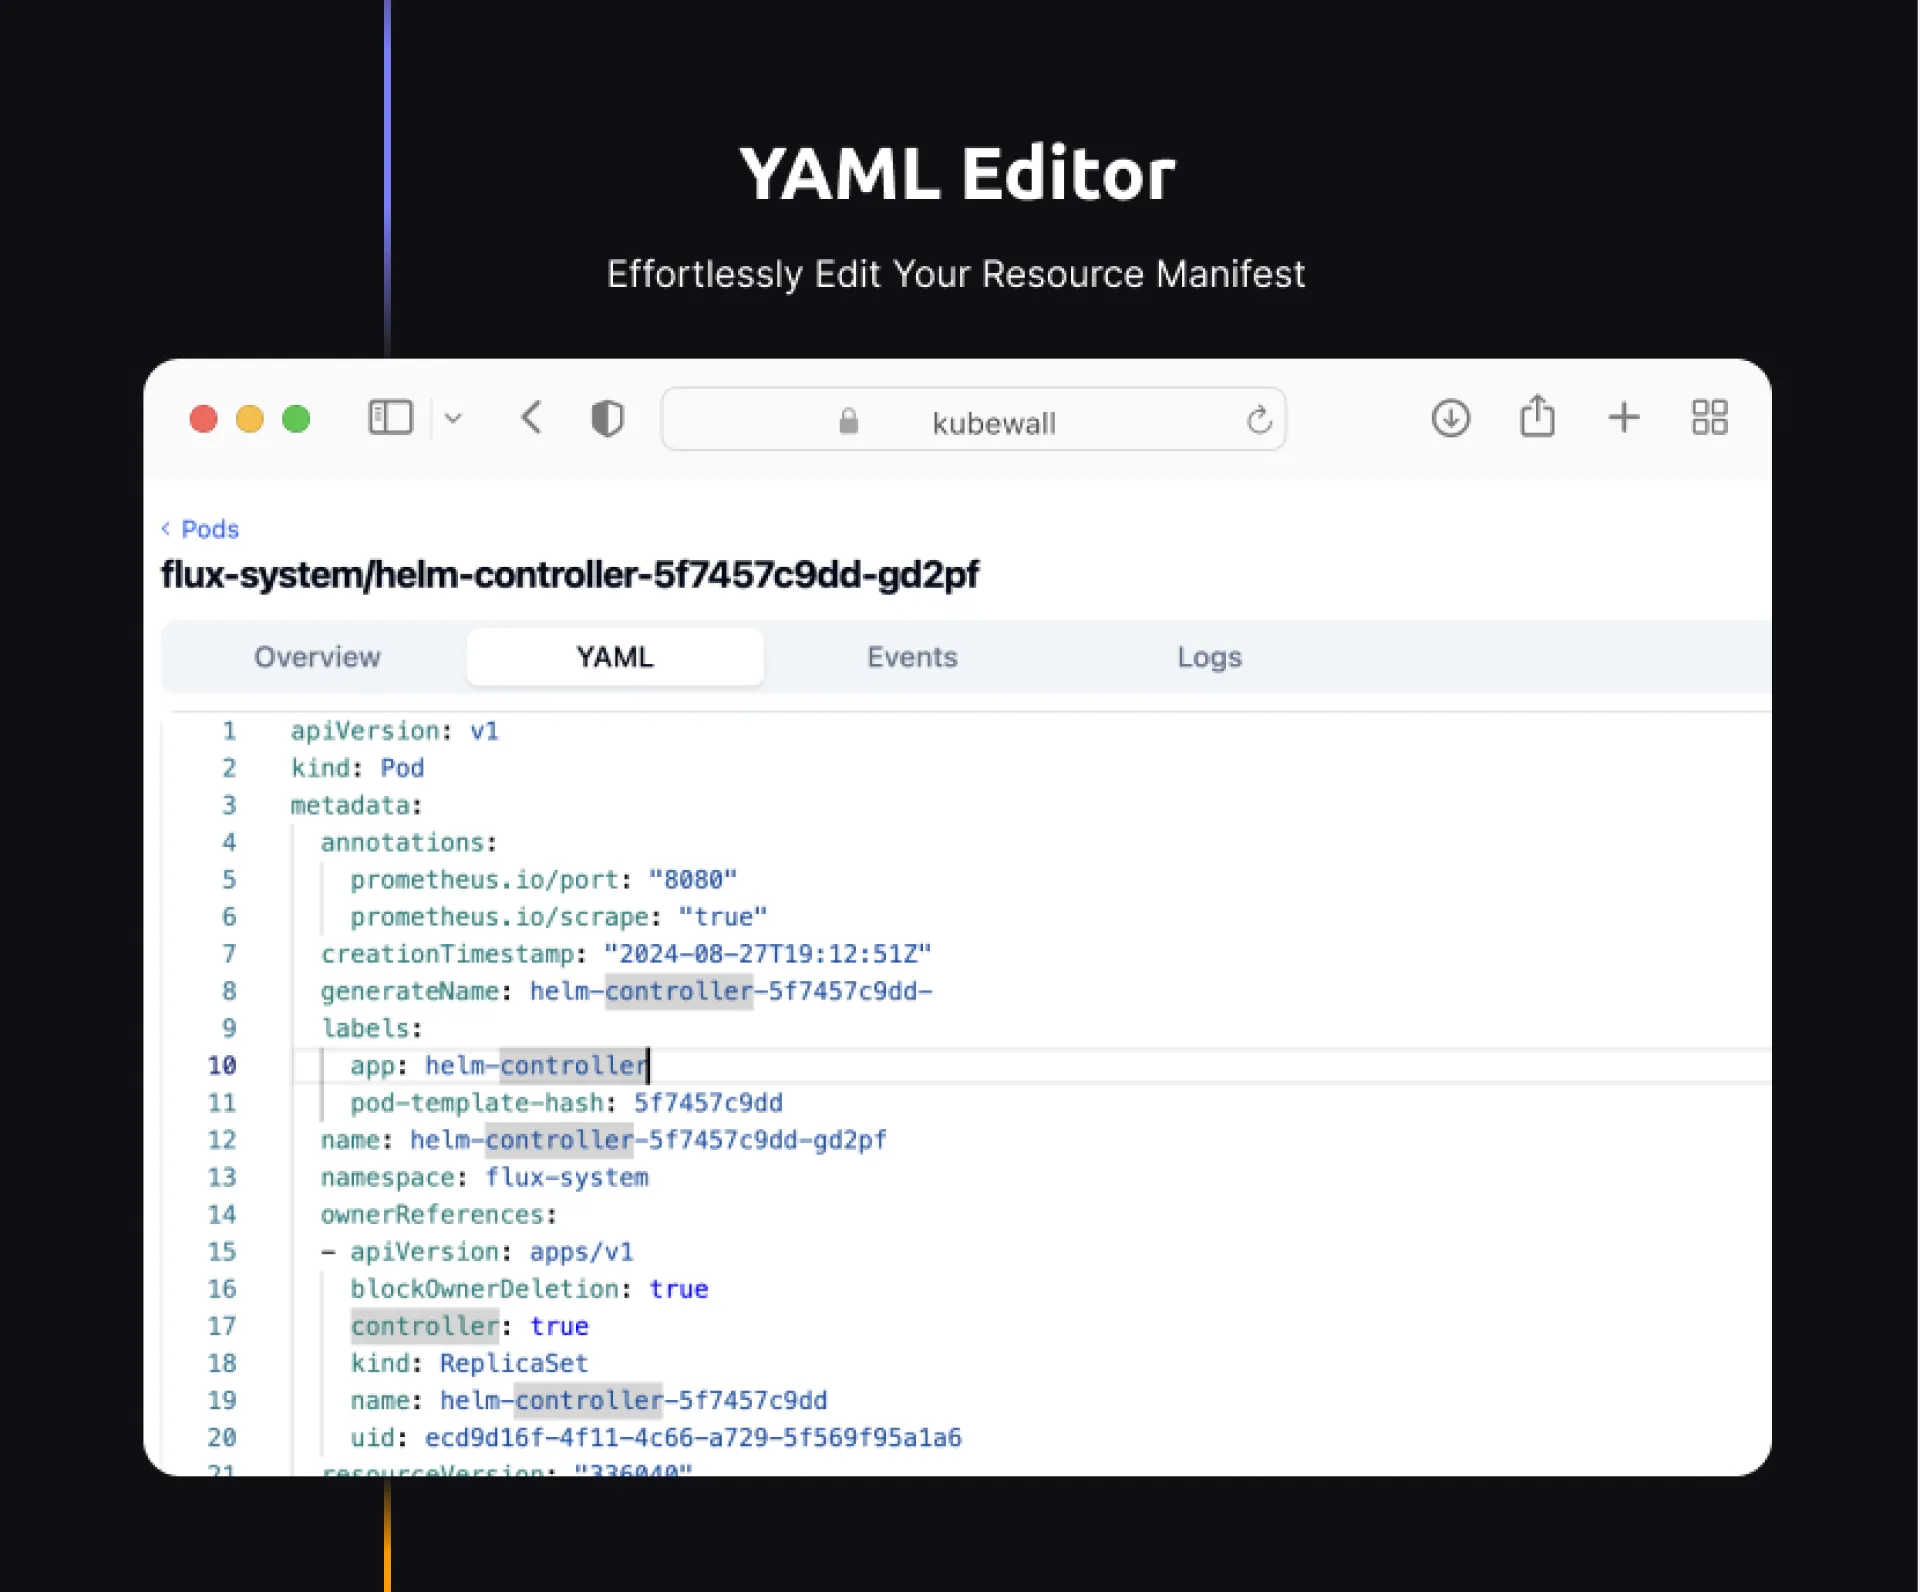Click line number 15 in gutter
This screenshot has height=1592, width=1920.
222,1252
